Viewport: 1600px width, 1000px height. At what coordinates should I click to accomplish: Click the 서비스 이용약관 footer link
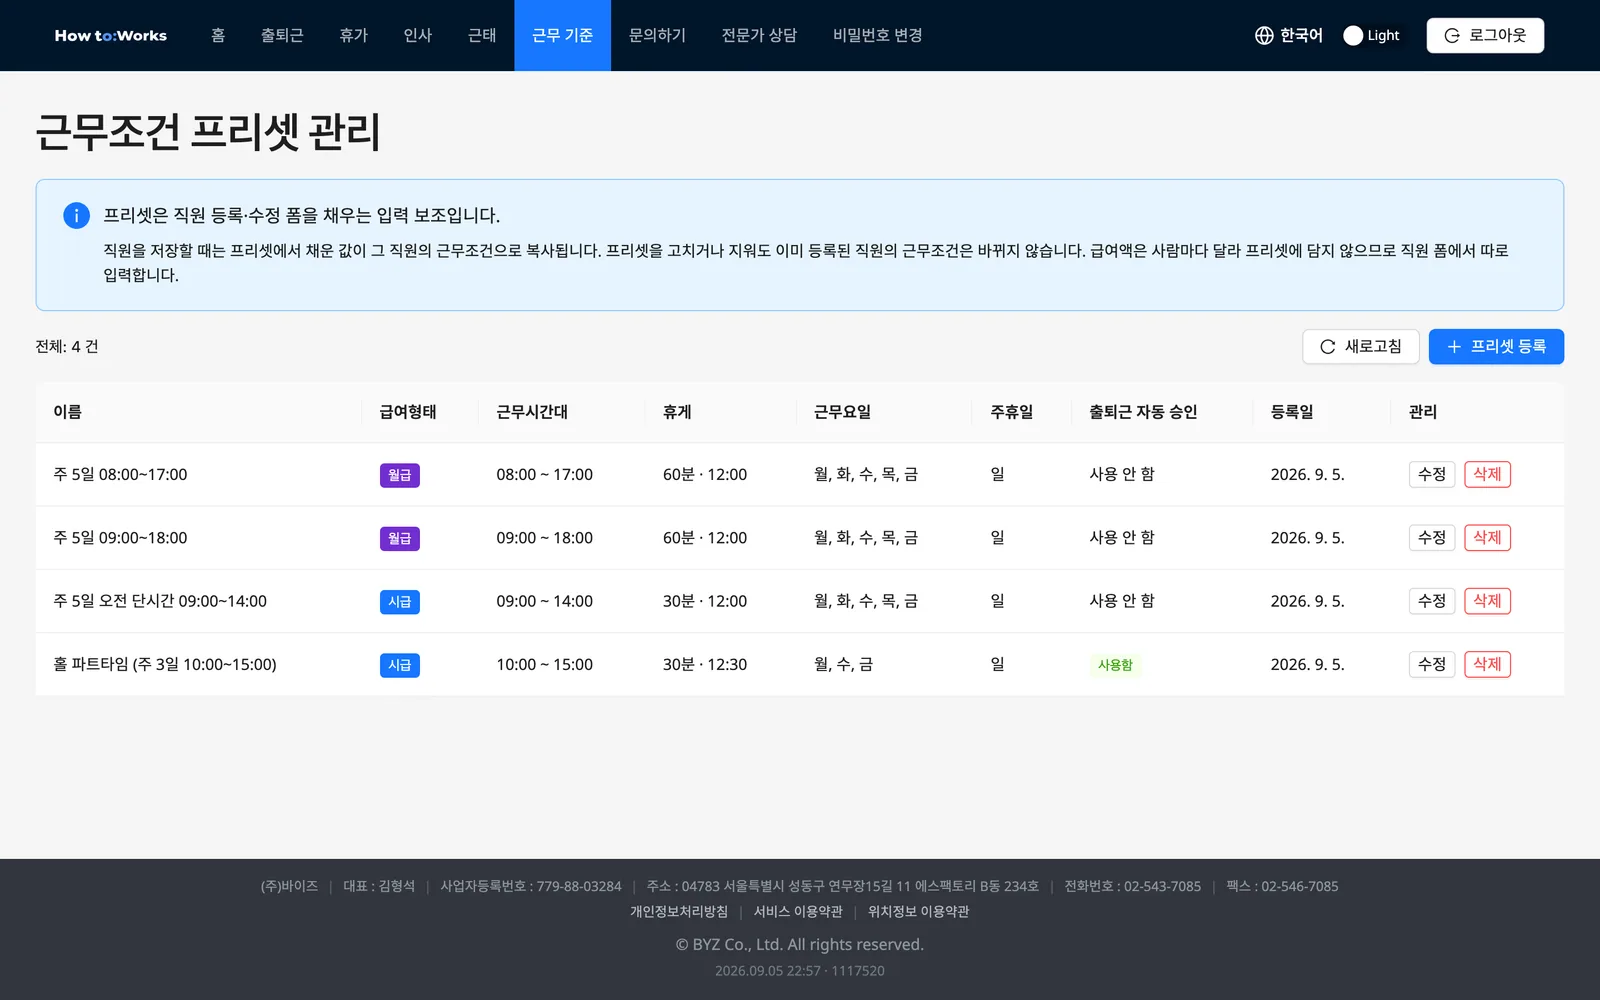798,912
